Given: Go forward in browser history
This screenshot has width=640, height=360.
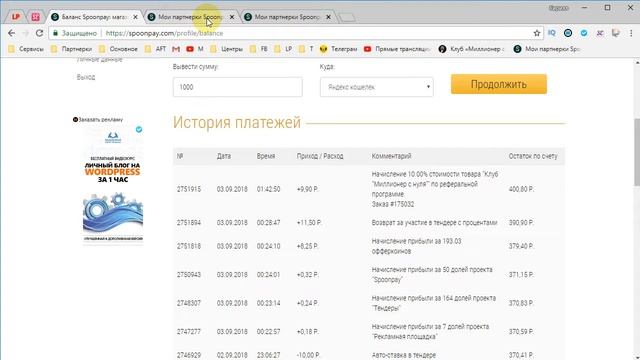Looking at the screenshot, I should [x=25, y=33].
